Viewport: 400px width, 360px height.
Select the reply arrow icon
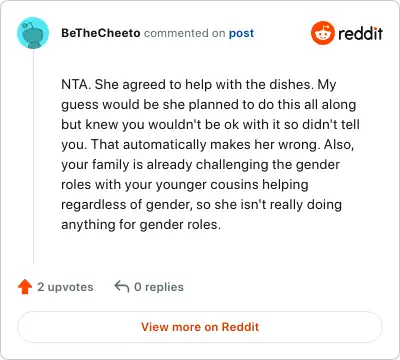click(122, 287)
